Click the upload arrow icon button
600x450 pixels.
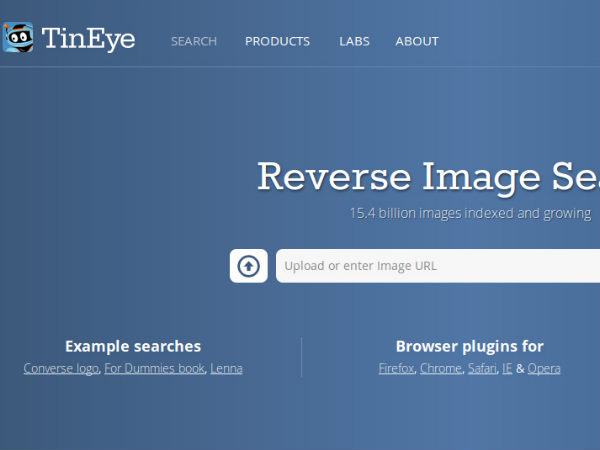point(249,266)
